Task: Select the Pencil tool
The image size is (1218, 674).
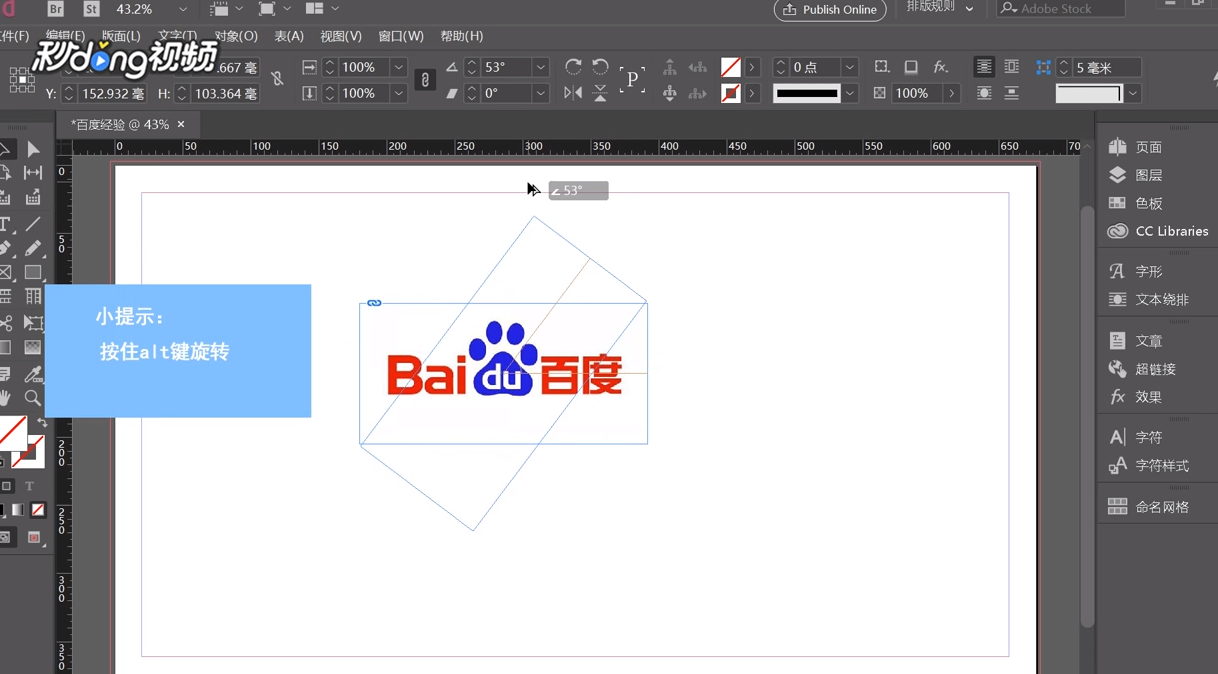Action: tap(33, 248)
